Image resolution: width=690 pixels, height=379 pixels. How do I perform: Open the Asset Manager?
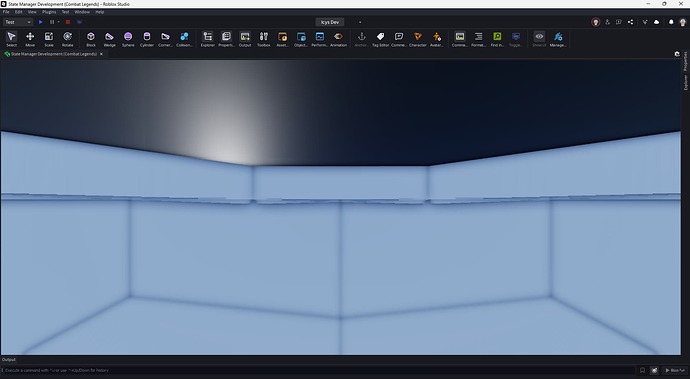283,39
